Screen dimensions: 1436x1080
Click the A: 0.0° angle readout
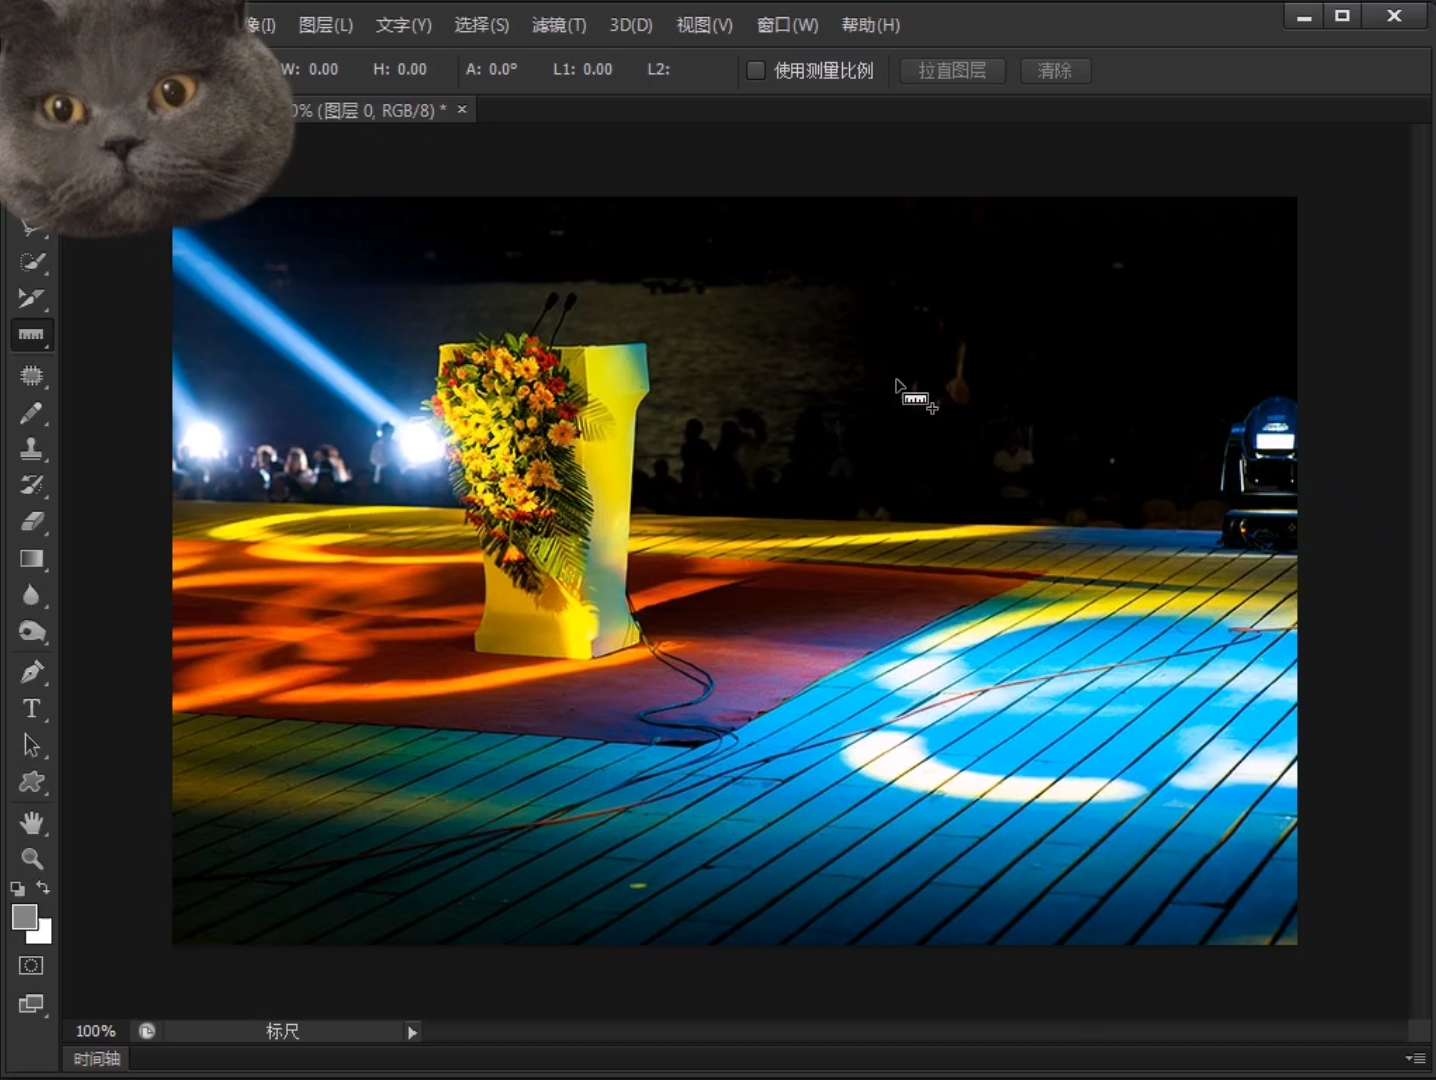[x=492, y=69]
